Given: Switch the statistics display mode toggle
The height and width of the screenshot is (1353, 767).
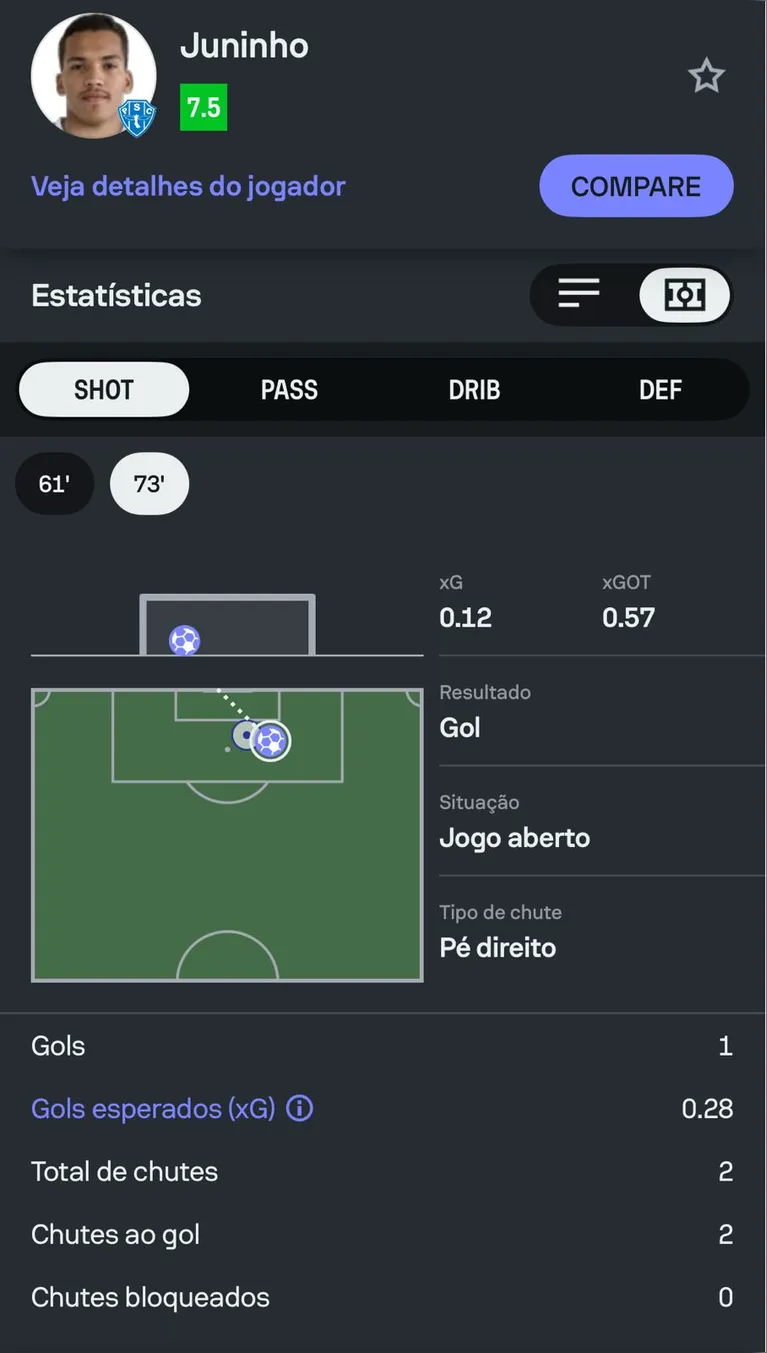Looking at the screenshot, I should (x=631, y=294).
